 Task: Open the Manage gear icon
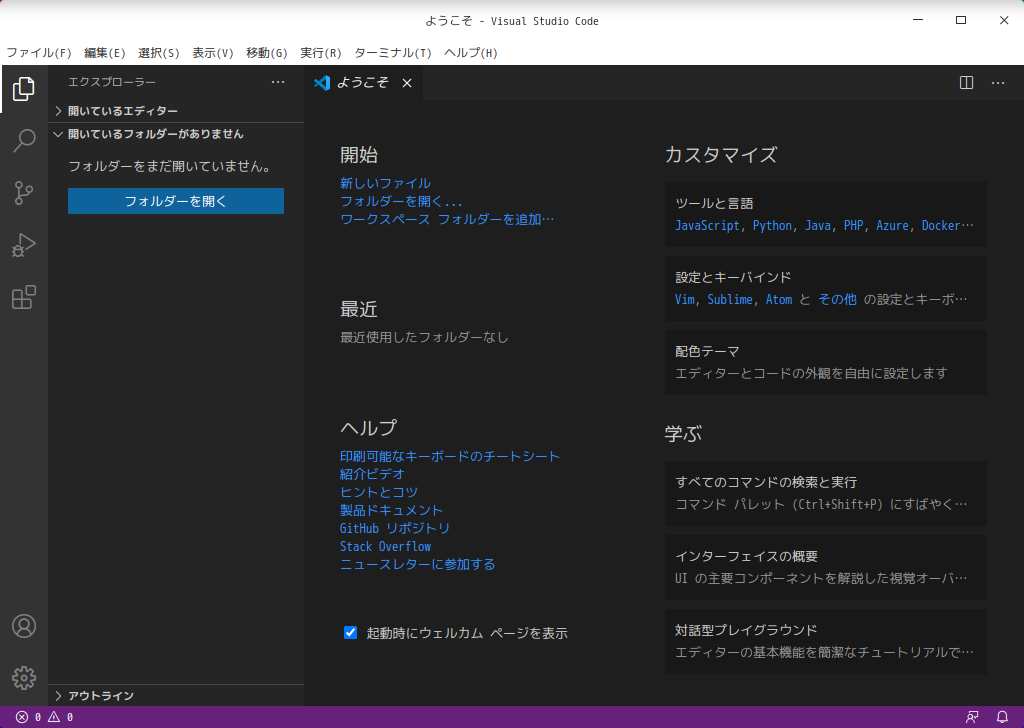click(24, 678)
